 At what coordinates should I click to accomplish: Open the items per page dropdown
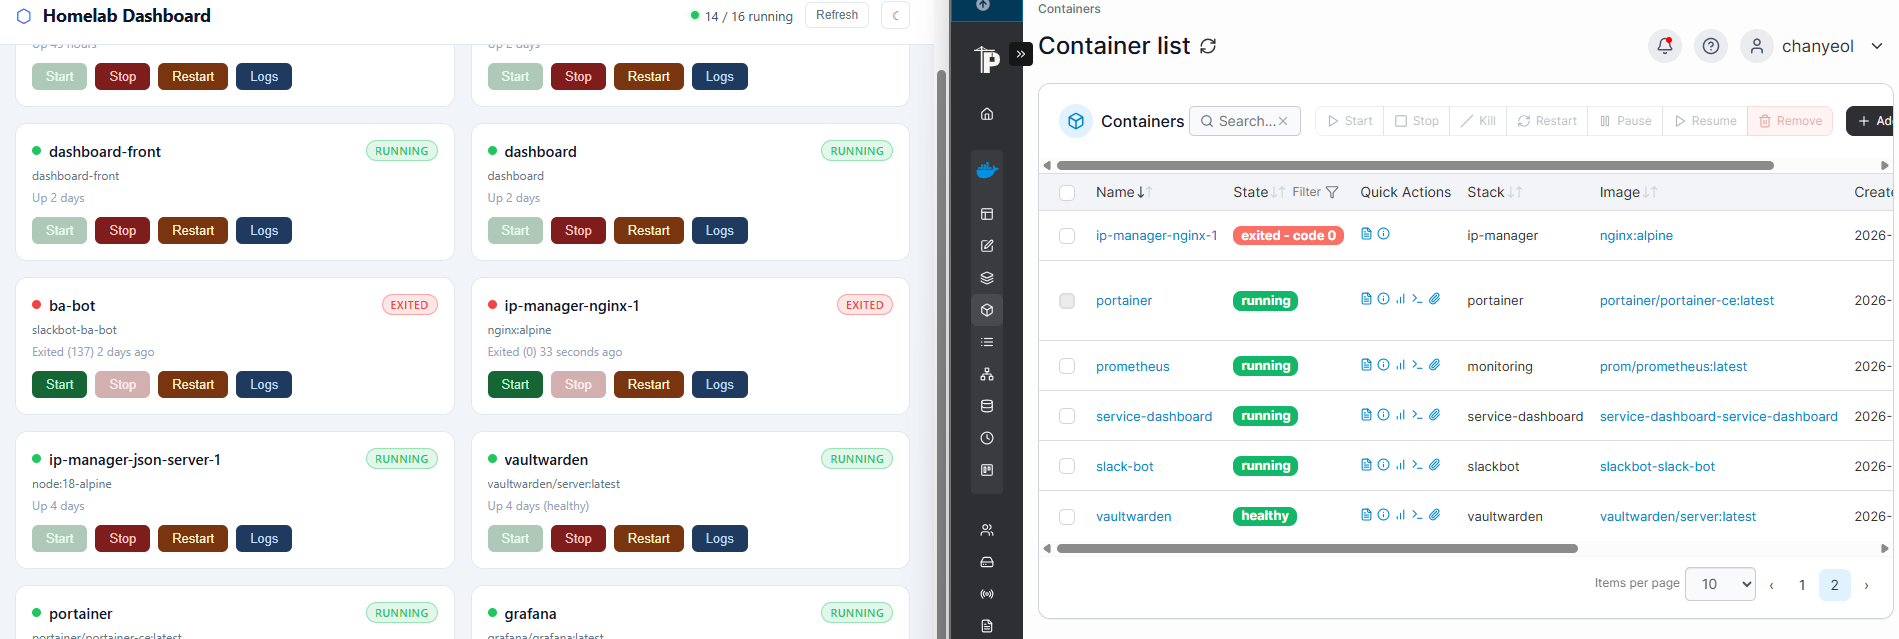1719,584
